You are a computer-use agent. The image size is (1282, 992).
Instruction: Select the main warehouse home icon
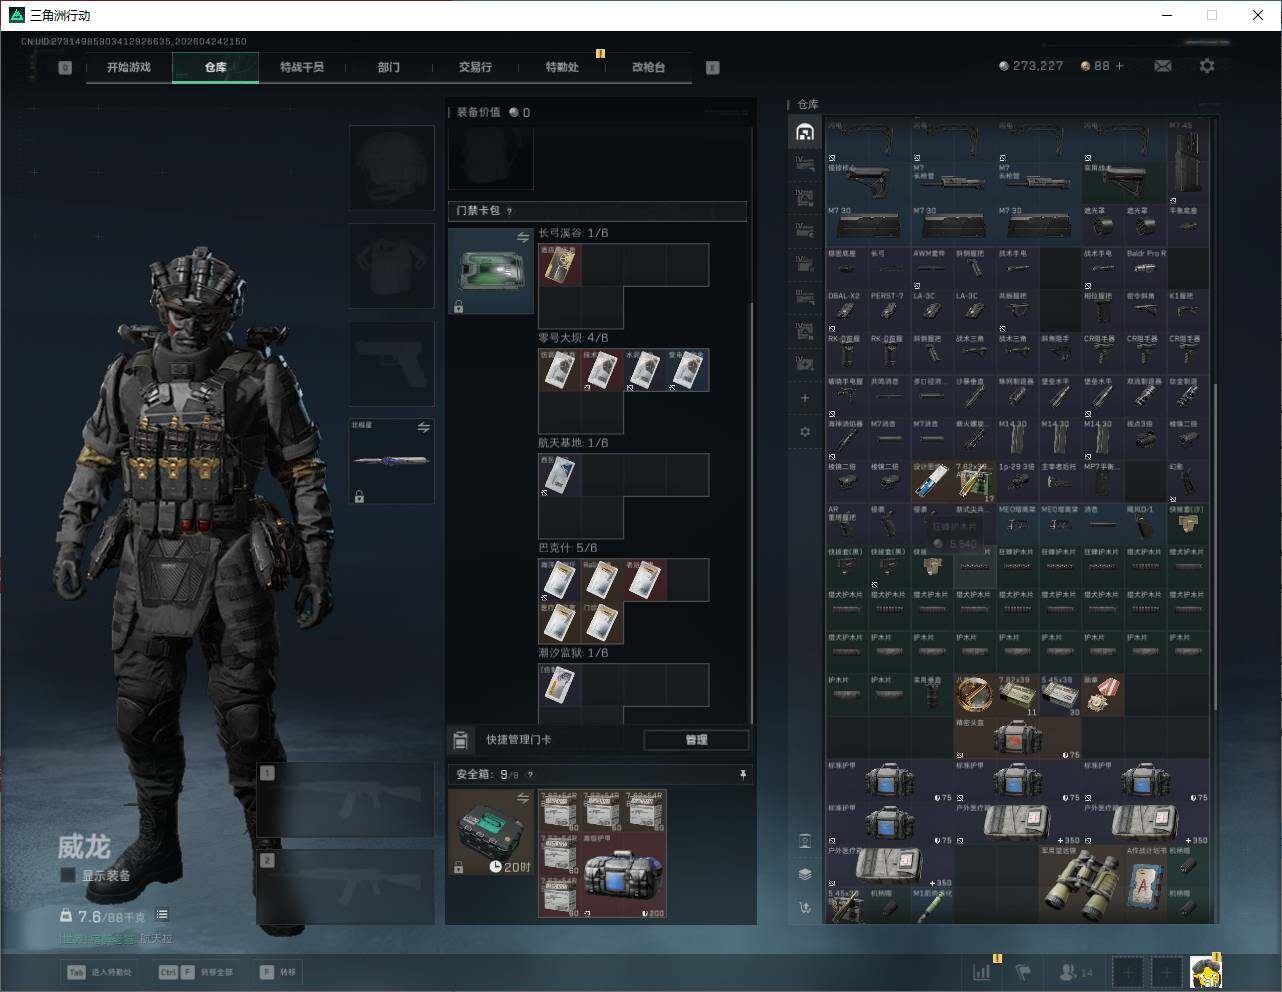tap(805, 132)
